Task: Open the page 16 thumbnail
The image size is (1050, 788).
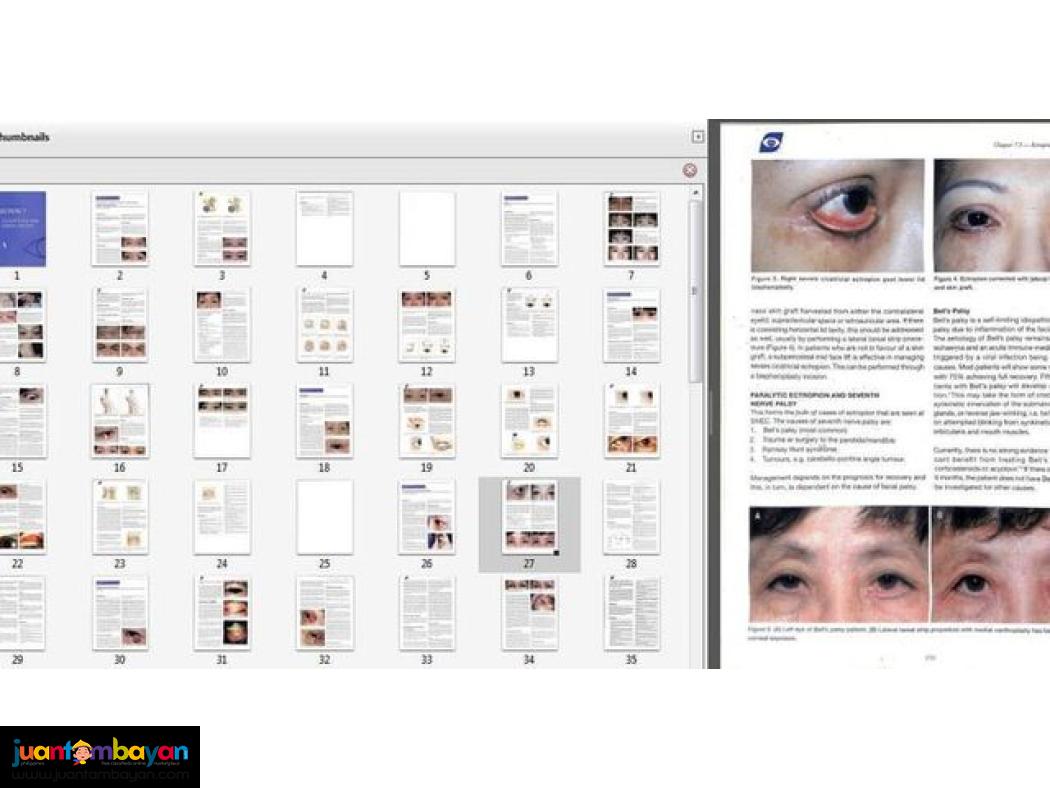Action: tap(120, 421)
